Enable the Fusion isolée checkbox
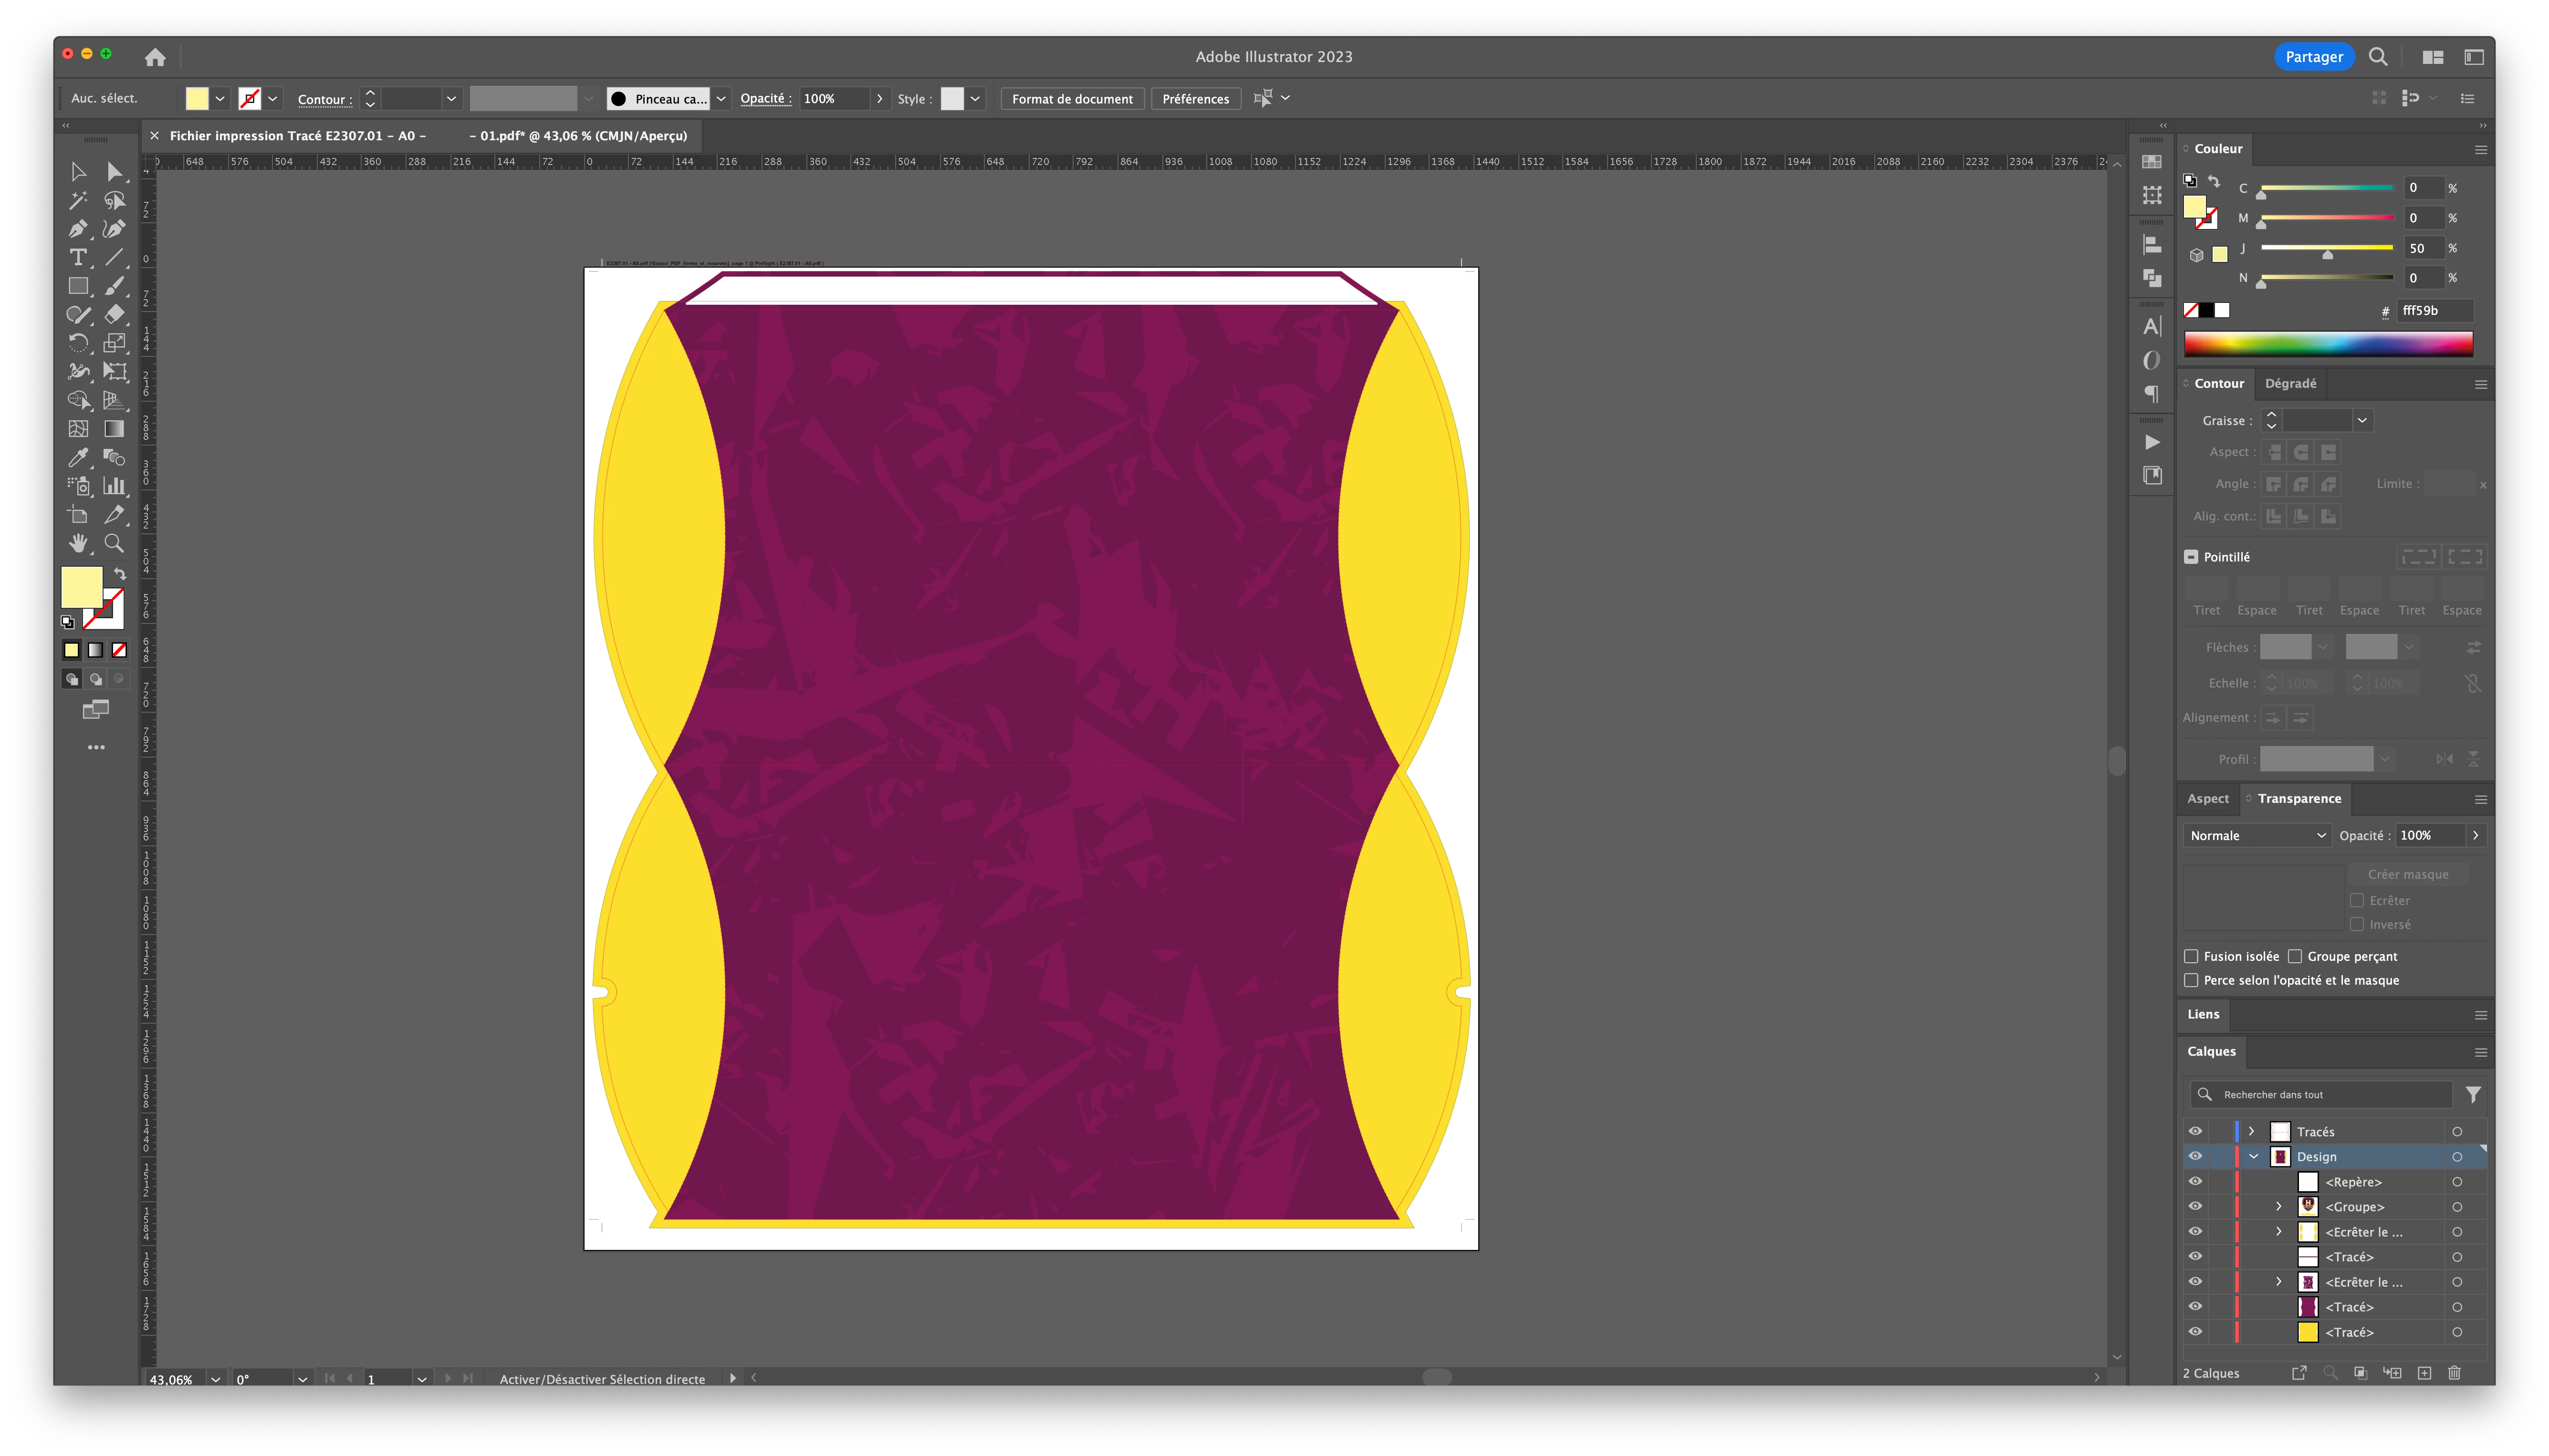2549x1456 pixels. (2191, 956)
